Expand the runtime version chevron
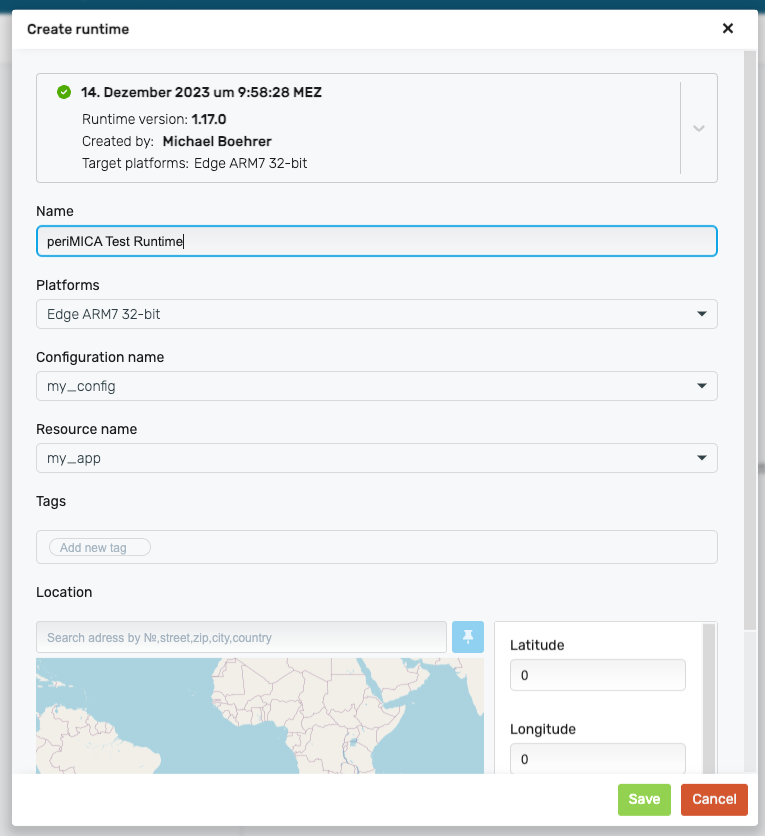 (699, 128)
